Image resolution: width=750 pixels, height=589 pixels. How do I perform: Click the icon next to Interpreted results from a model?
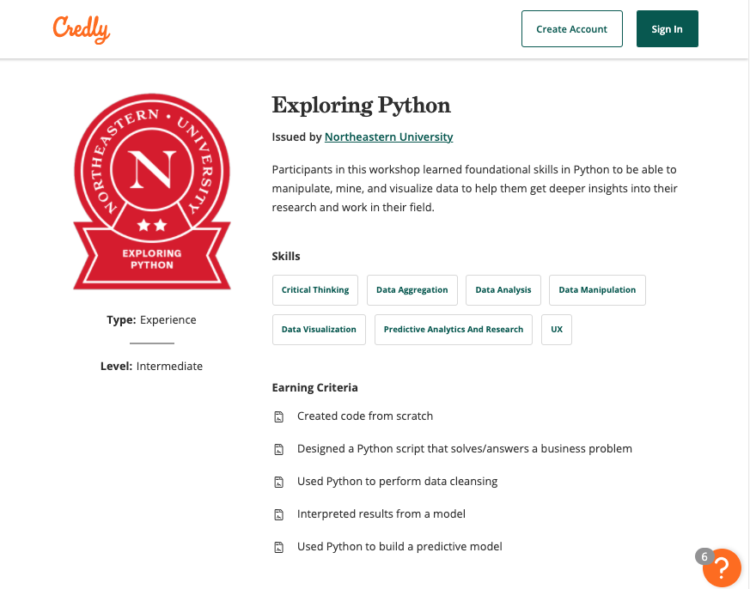point(279,515)
